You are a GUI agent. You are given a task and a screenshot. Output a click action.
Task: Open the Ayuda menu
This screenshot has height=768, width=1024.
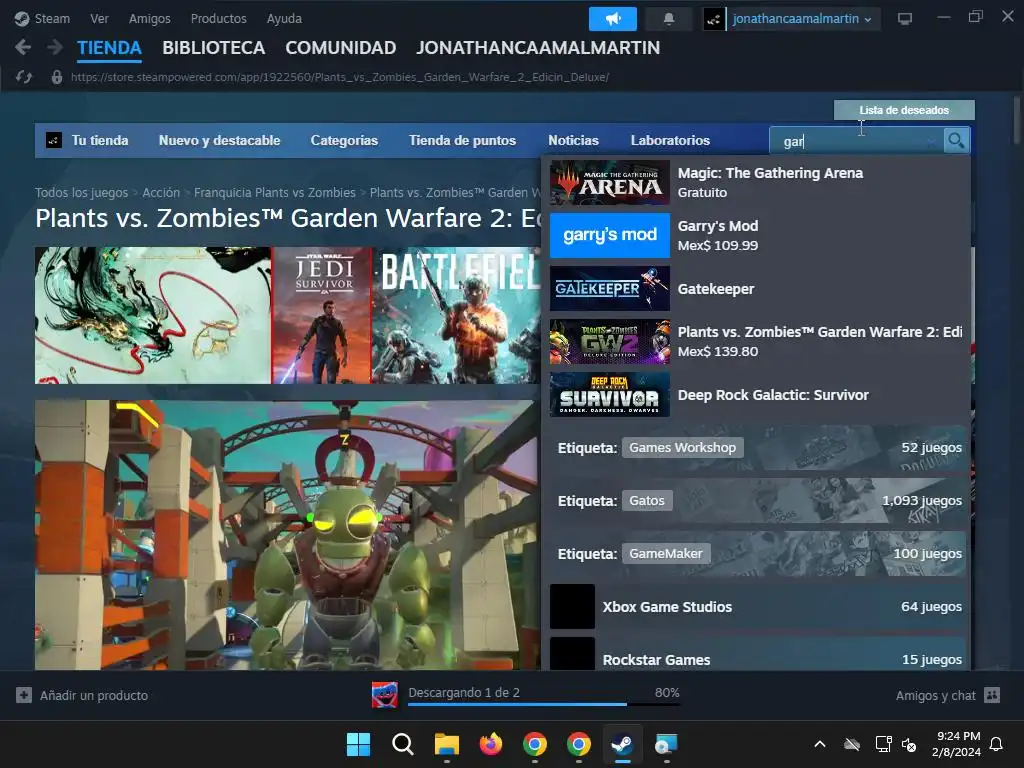click(x=284, y=18)
